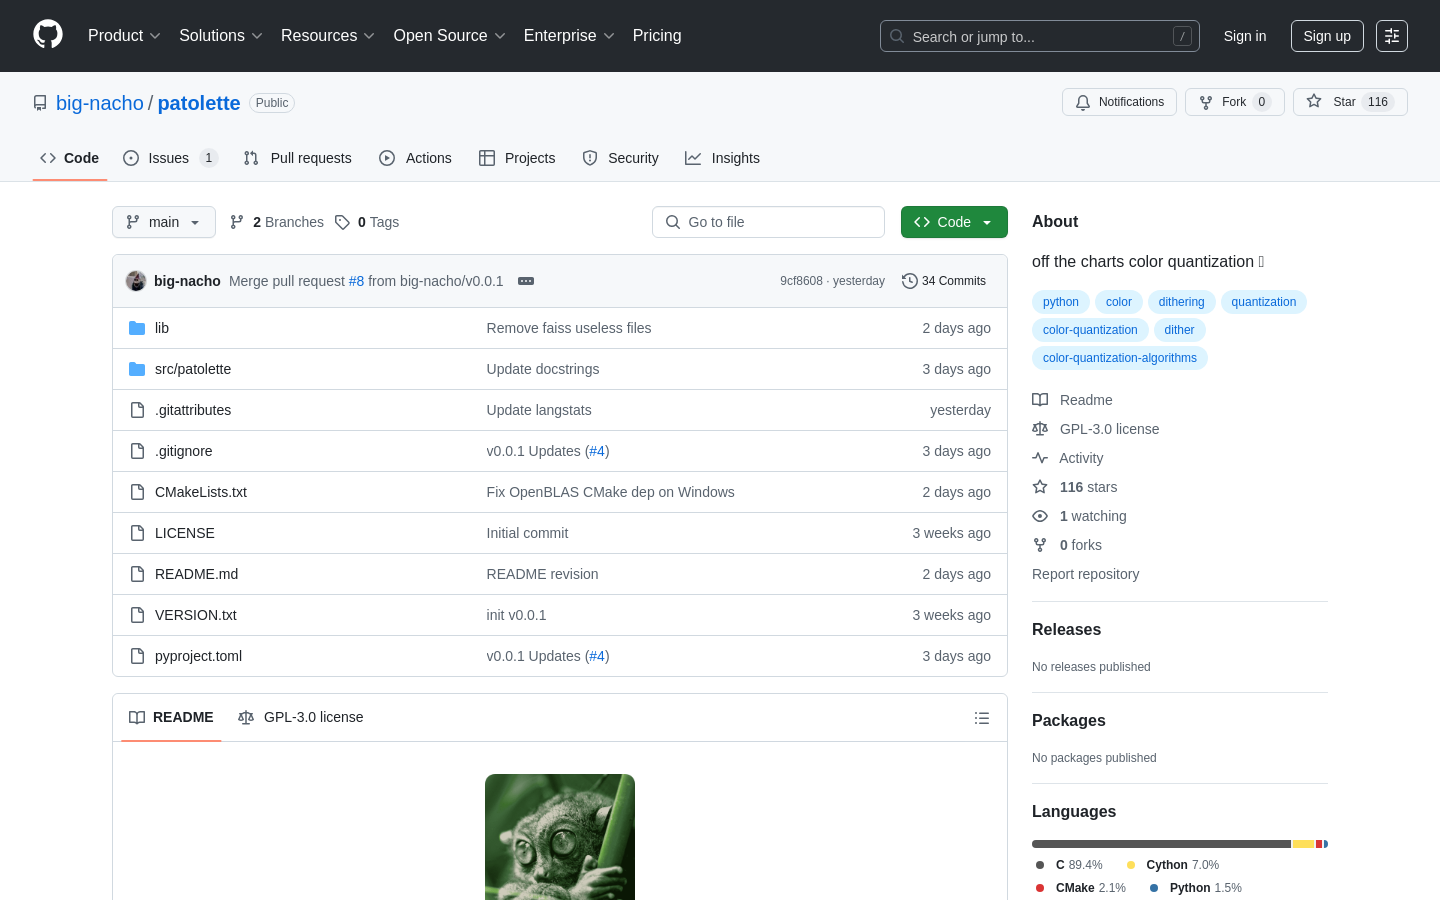Open Readme link in About sidebar
The height and width of the screenshot is (900, 1440).
click(x=1086, y=400)
